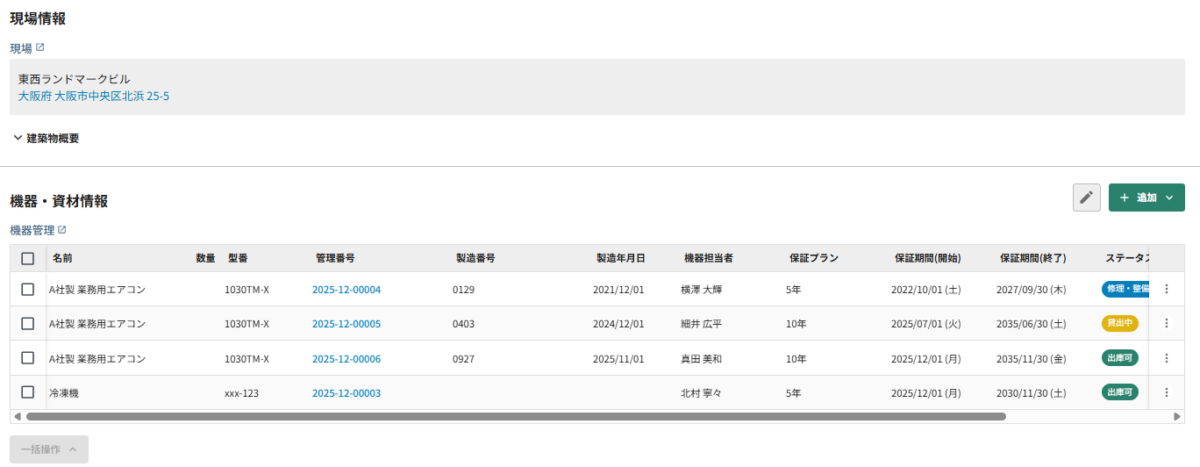Open external link icon next to 機器管理

(x=62, y=230)
